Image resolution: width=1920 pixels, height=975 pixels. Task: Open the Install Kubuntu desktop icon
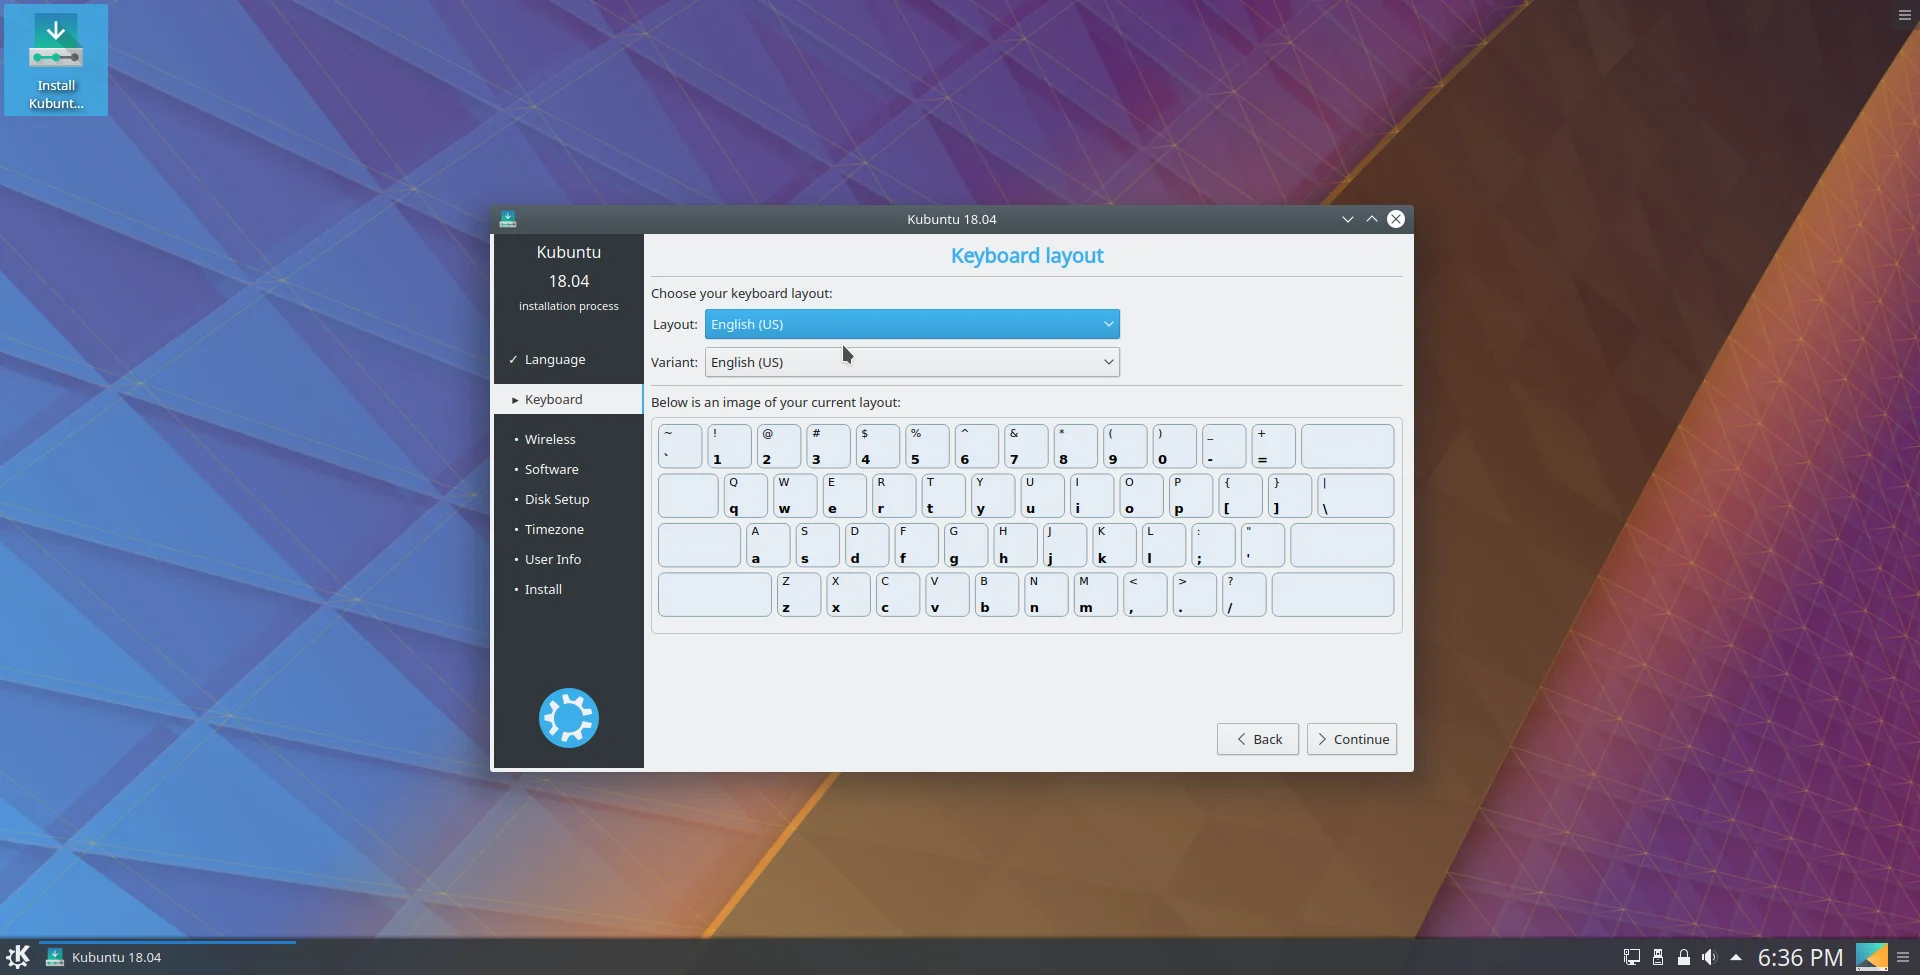[56, 60]
